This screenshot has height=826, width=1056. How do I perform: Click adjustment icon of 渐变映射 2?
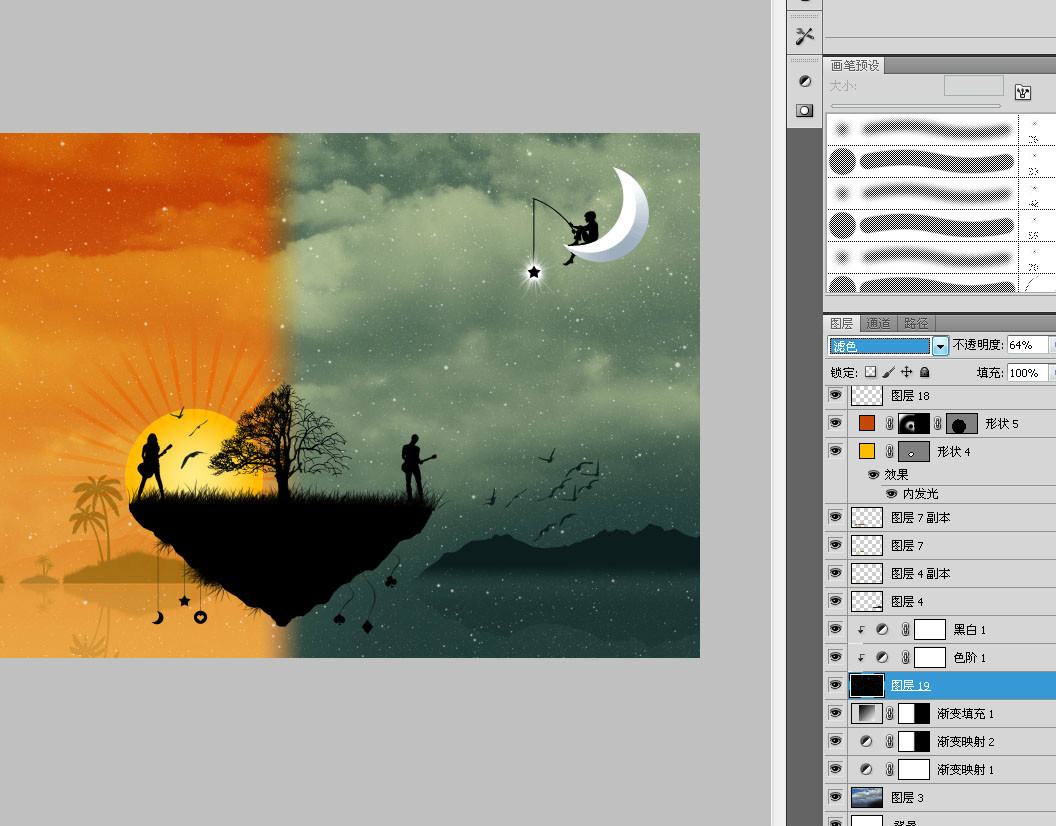pyautogui.click(x=866, y=741)
